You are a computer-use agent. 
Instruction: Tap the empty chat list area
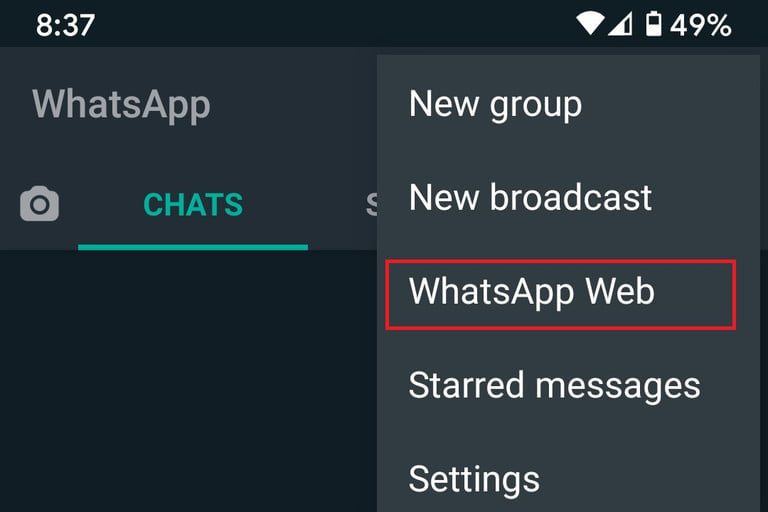pyautogui.click(x=188, y=381)
